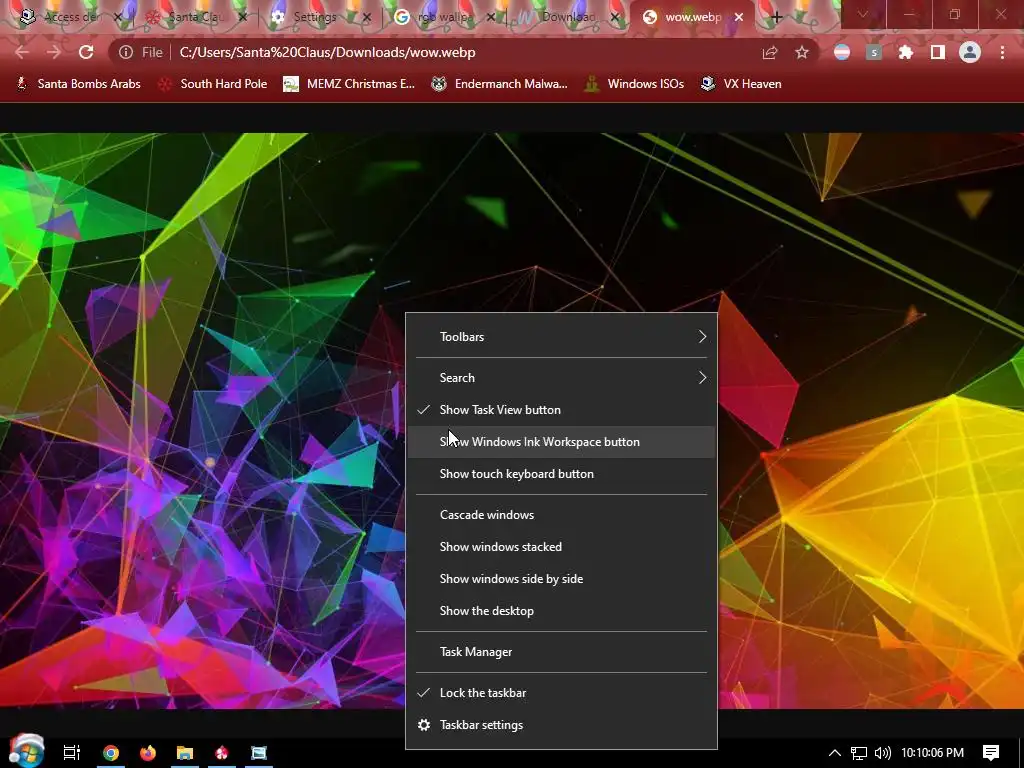Viewport: 1024px width, 768px height.
Task: Click the striped round extension icon
Action: [x=842, y=52]
